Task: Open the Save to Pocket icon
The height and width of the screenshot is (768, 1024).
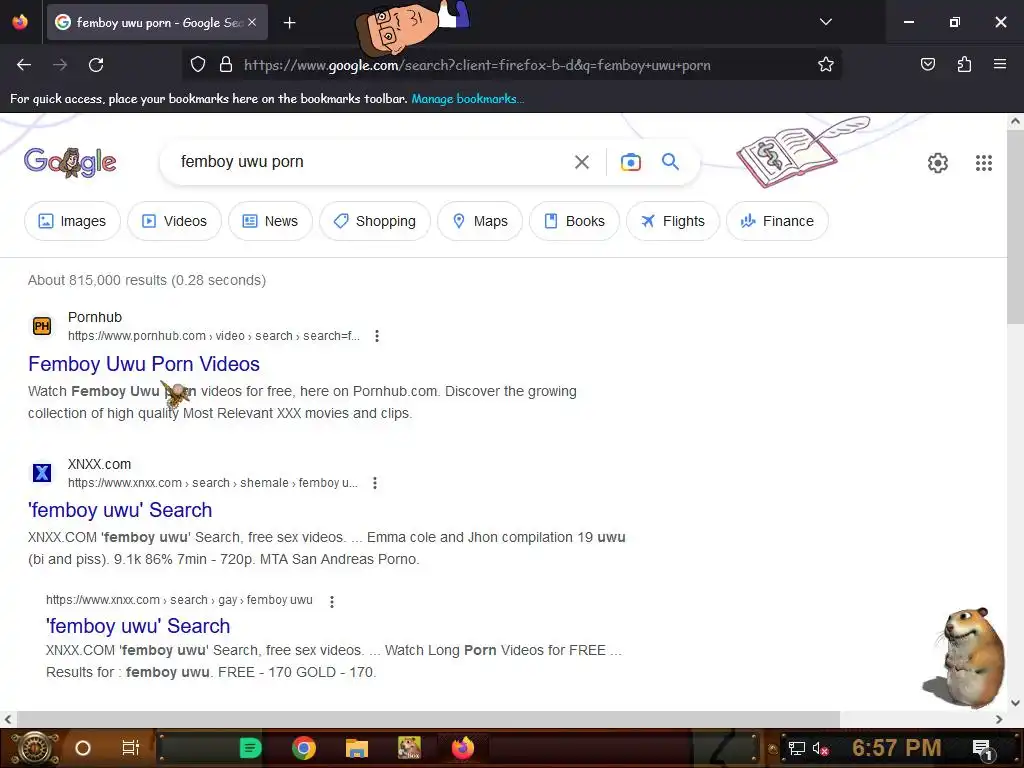Action: click(927, 64)
